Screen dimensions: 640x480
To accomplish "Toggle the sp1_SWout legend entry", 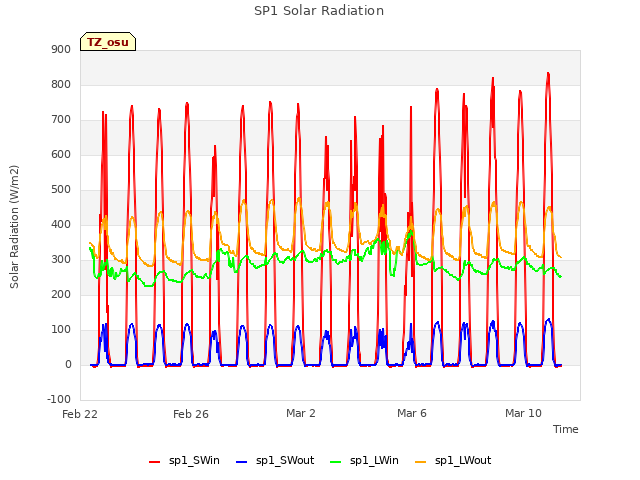I will pos(276,460).
